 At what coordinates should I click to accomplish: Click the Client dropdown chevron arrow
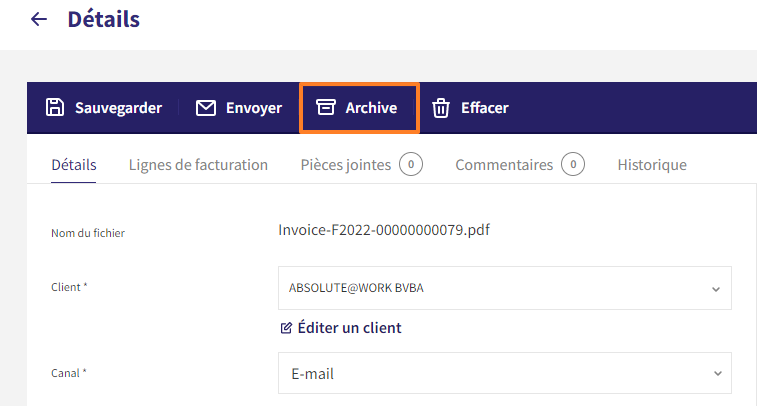pyautogui.click(x=716, y=289)
